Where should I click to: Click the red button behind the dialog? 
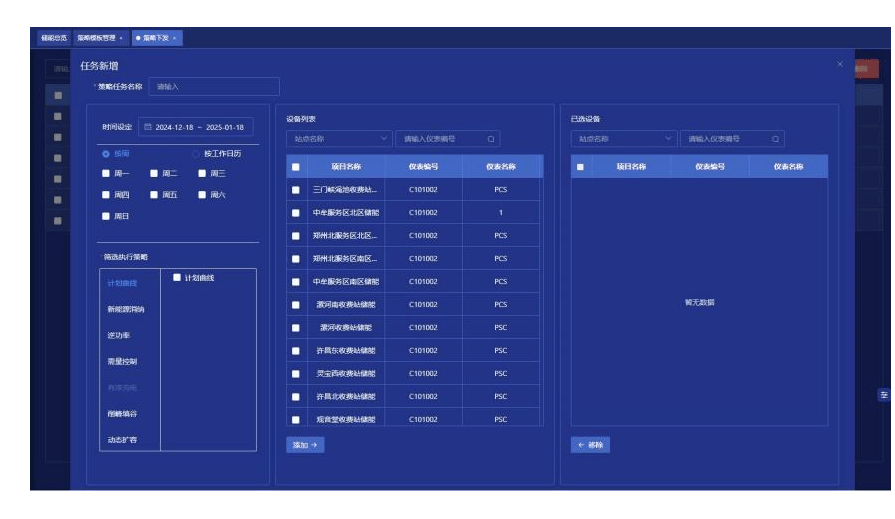pos(866,69)
